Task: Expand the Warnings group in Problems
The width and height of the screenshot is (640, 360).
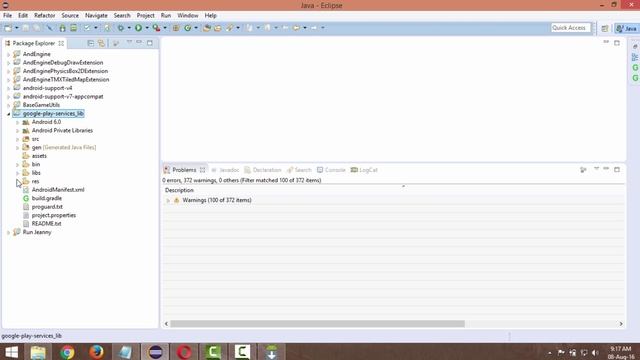Action: click(x=168, y=200)
